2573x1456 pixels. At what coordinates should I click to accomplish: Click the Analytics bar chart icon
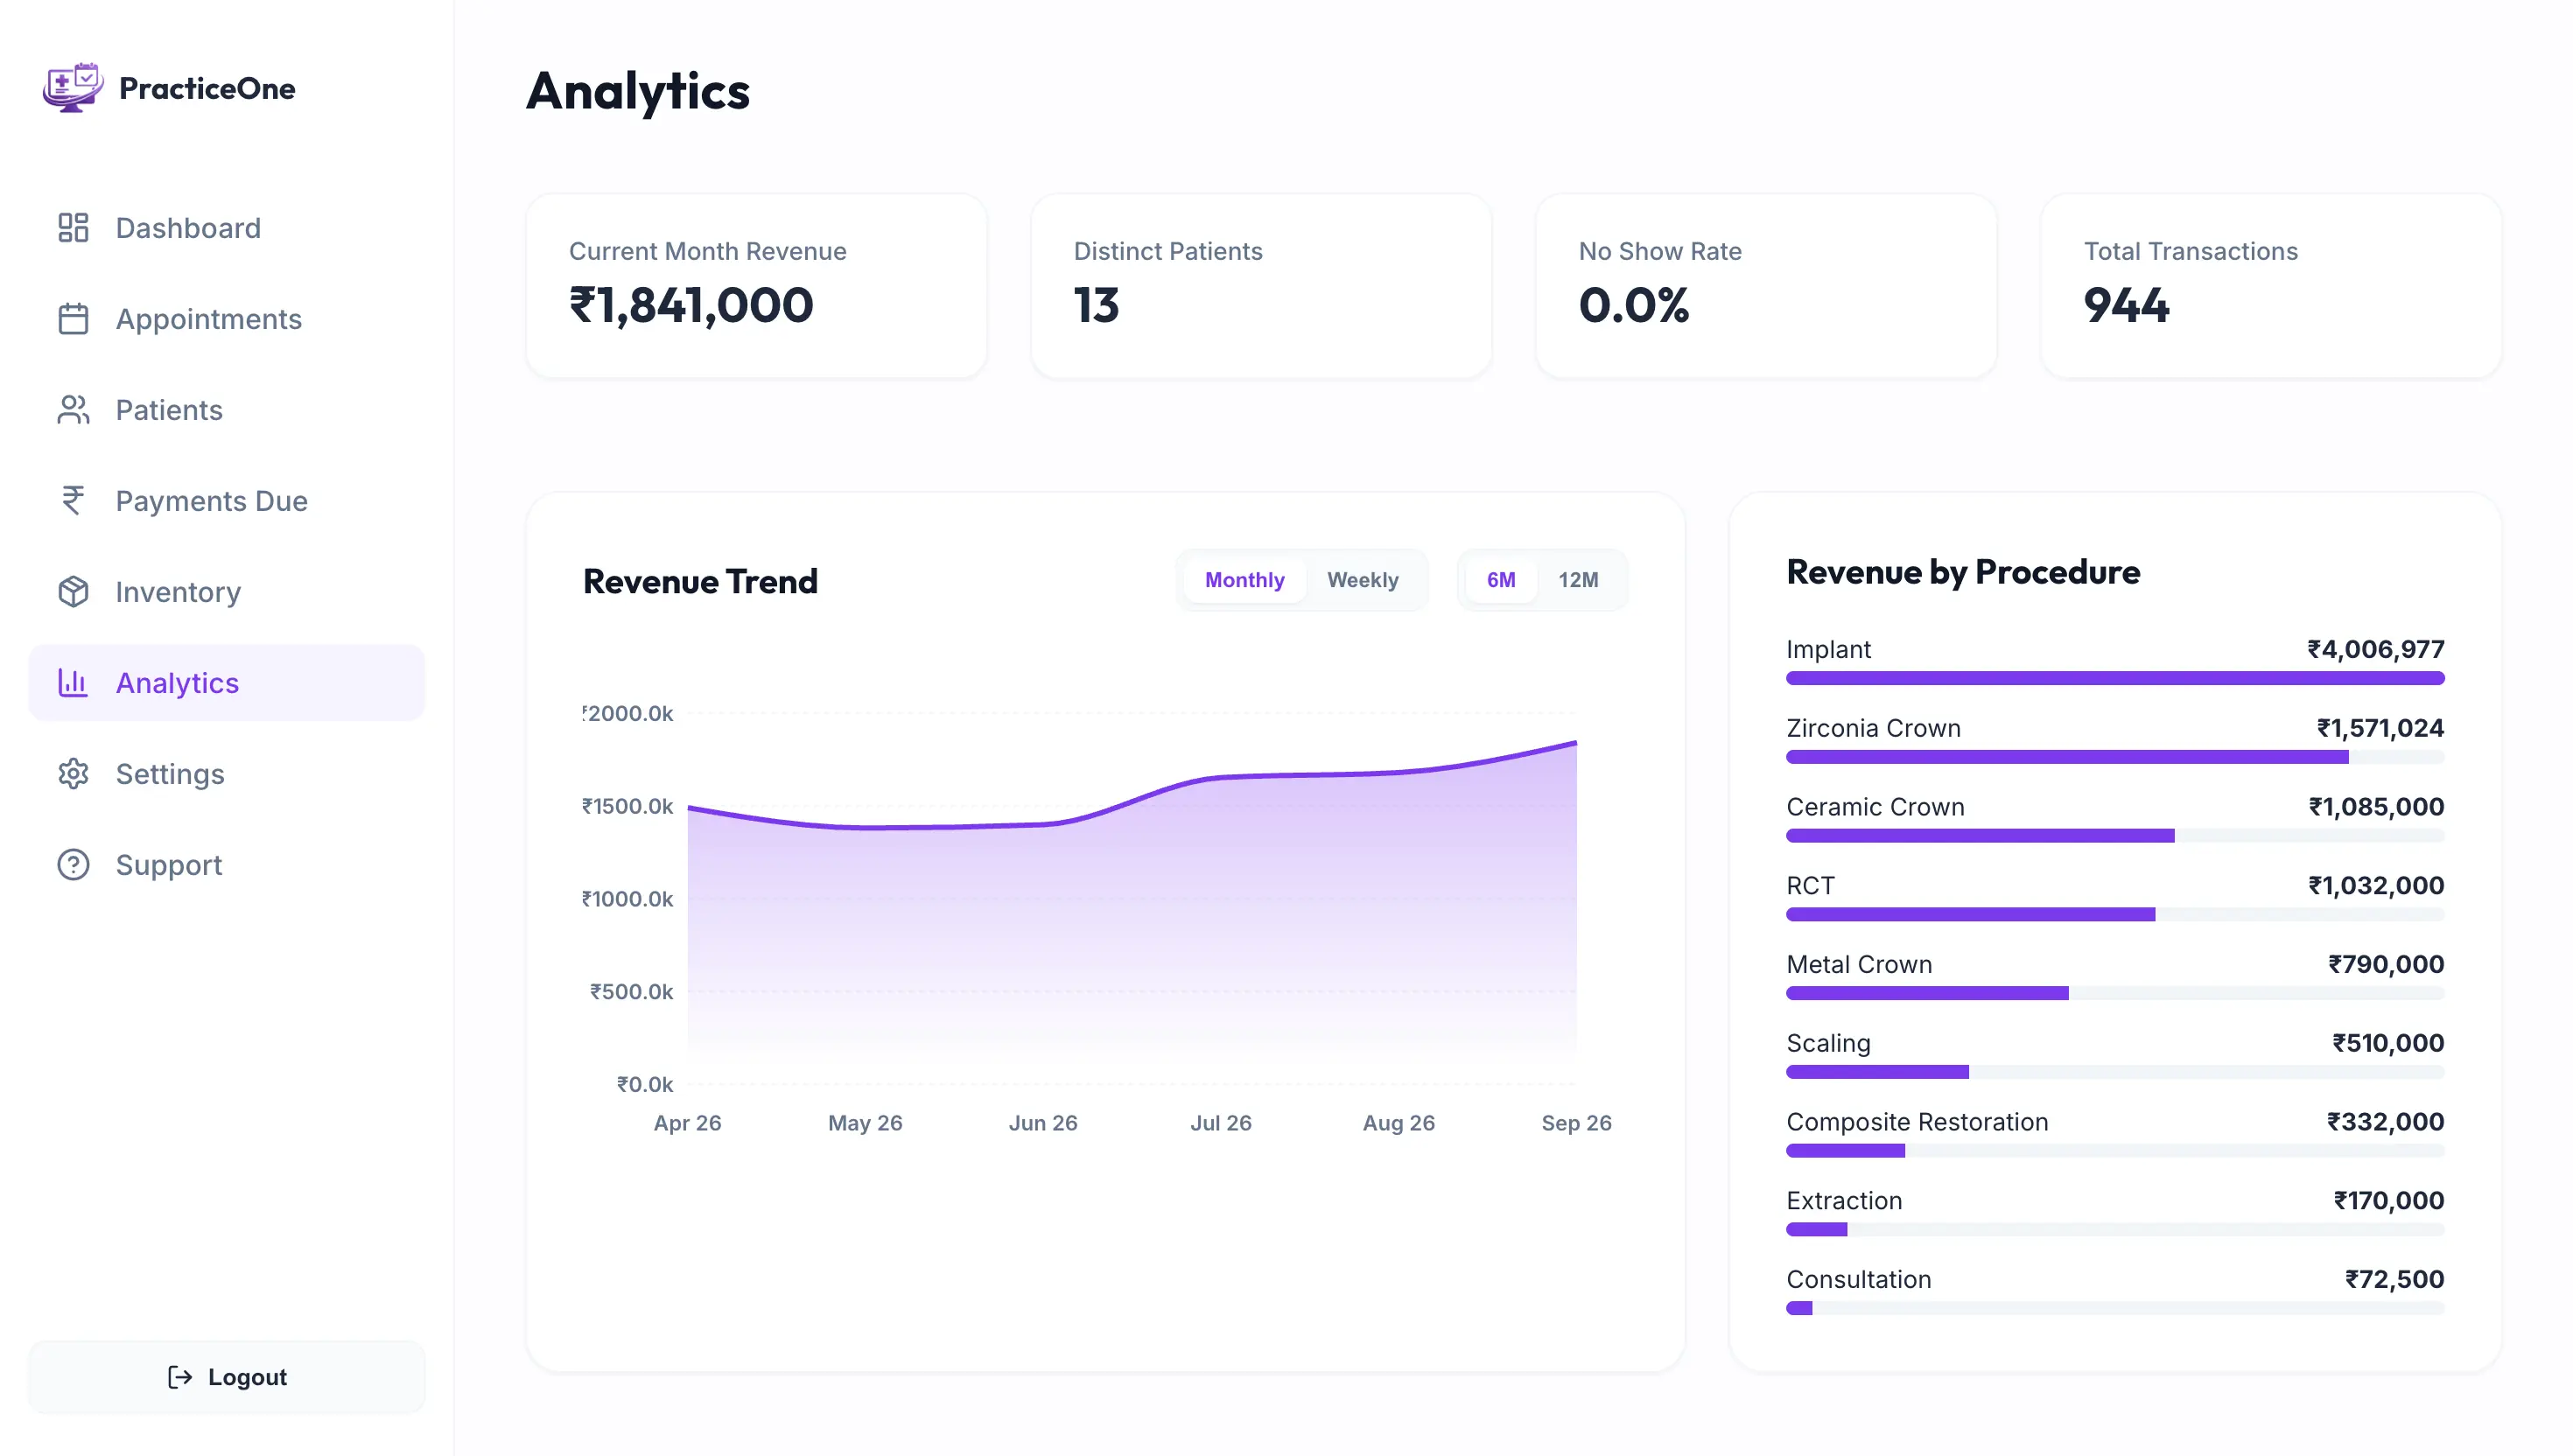point(73,683)
